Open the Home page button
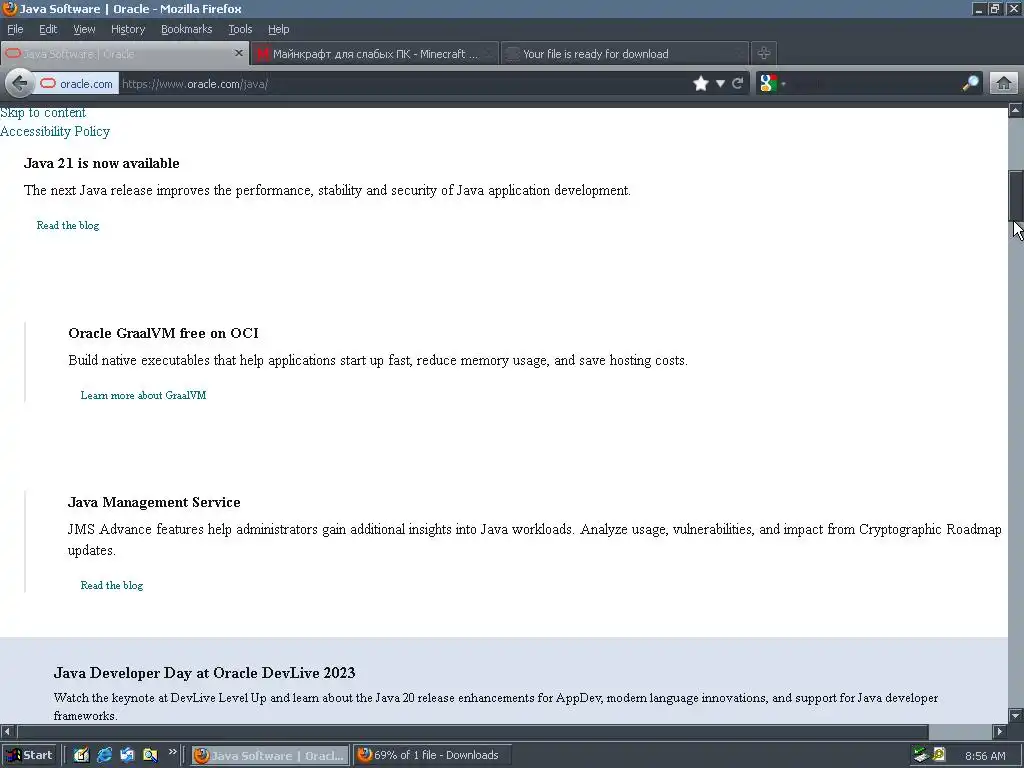1024x768 pixels. coord(1004,84)
